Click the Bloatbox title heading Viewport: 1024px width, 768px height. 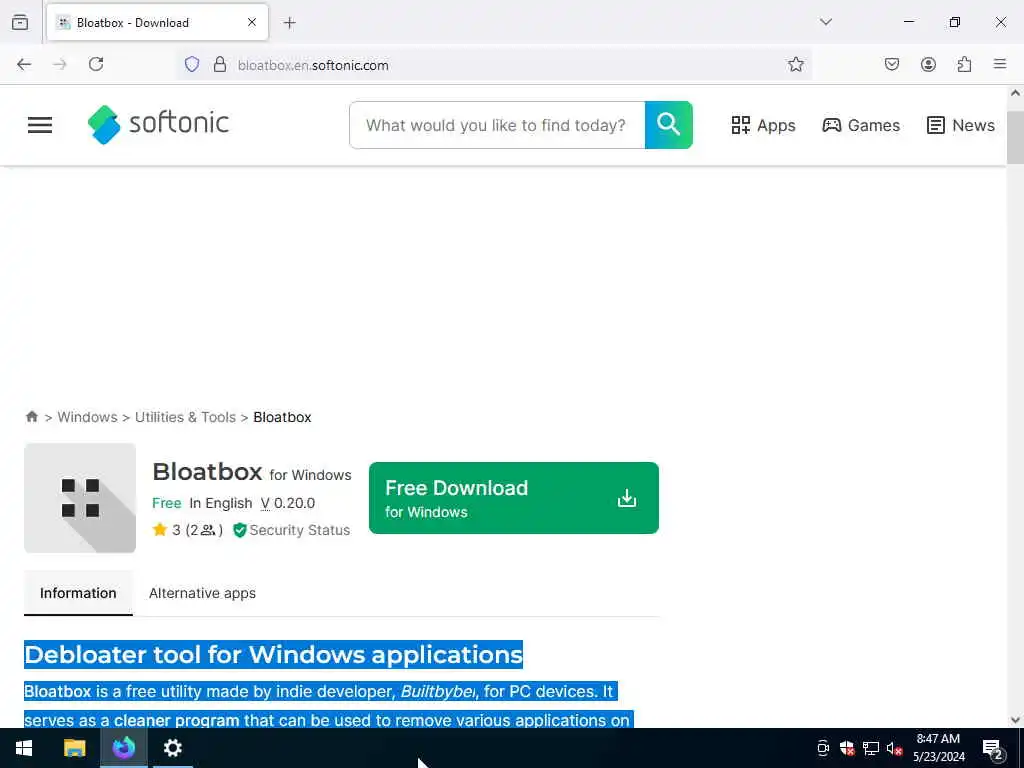207,472
